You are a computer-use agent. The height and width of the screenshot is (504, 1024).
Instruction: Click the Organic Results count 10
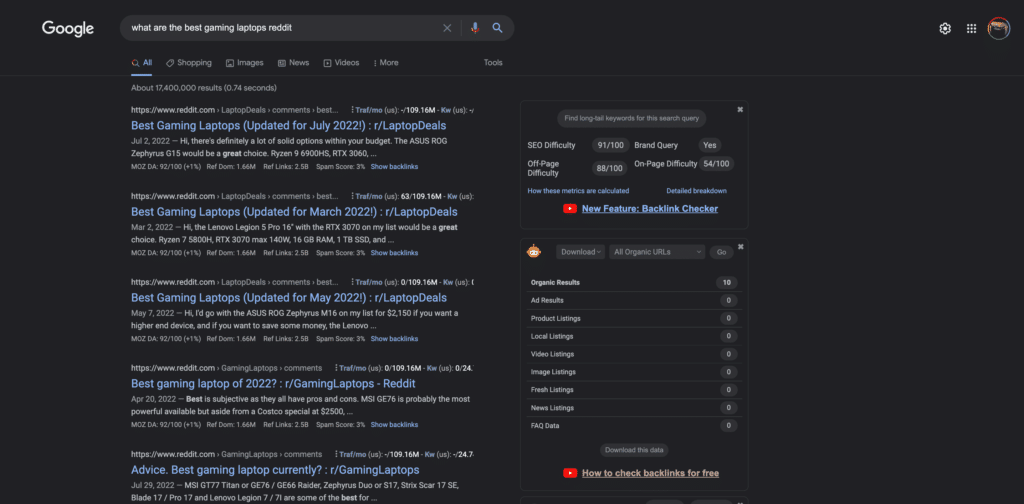[x=727, y=283]
